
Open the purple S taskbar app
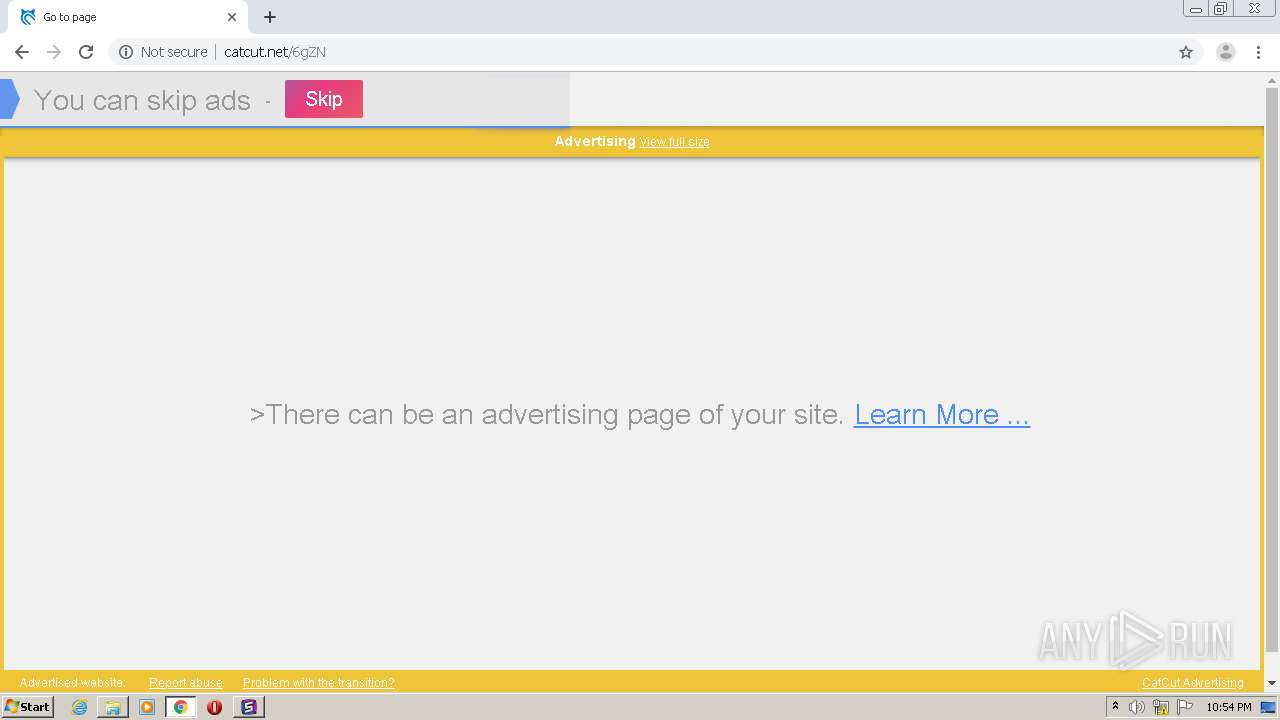(248, 707)
